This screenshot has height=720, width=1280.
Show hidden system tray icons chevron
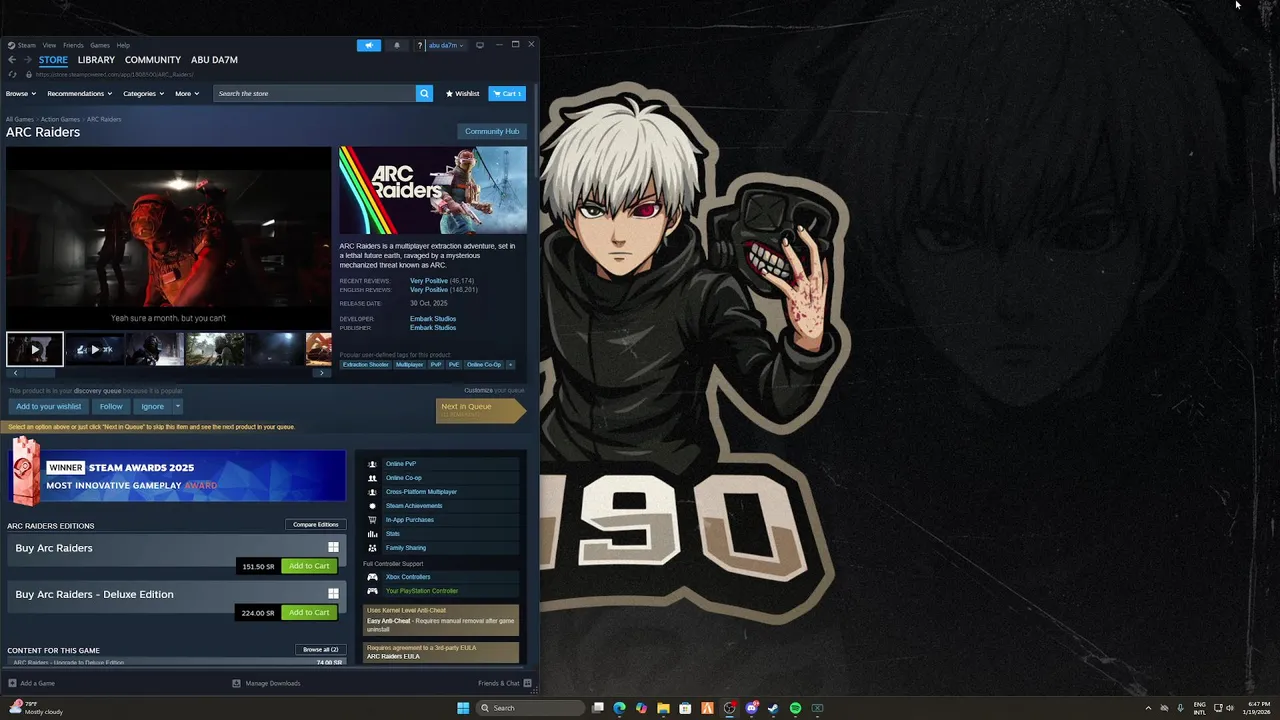(x=1148, y=708)
